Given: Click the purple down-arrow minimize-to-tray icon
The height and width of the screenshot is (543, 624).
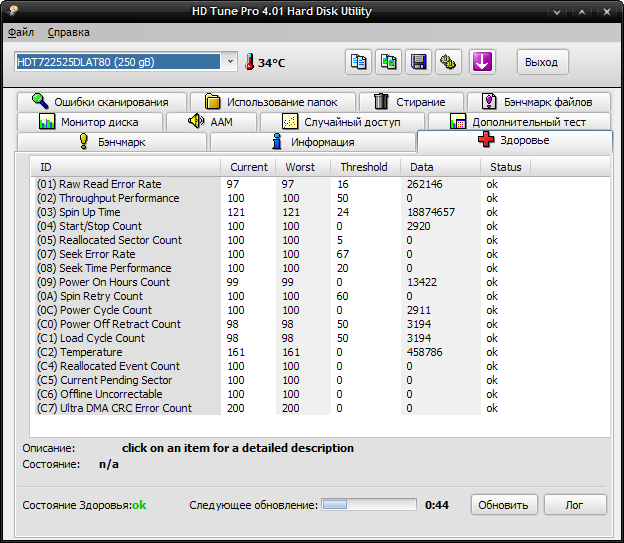Looking at the screenshot, I should pyautogui.click(x=482, y=62).
